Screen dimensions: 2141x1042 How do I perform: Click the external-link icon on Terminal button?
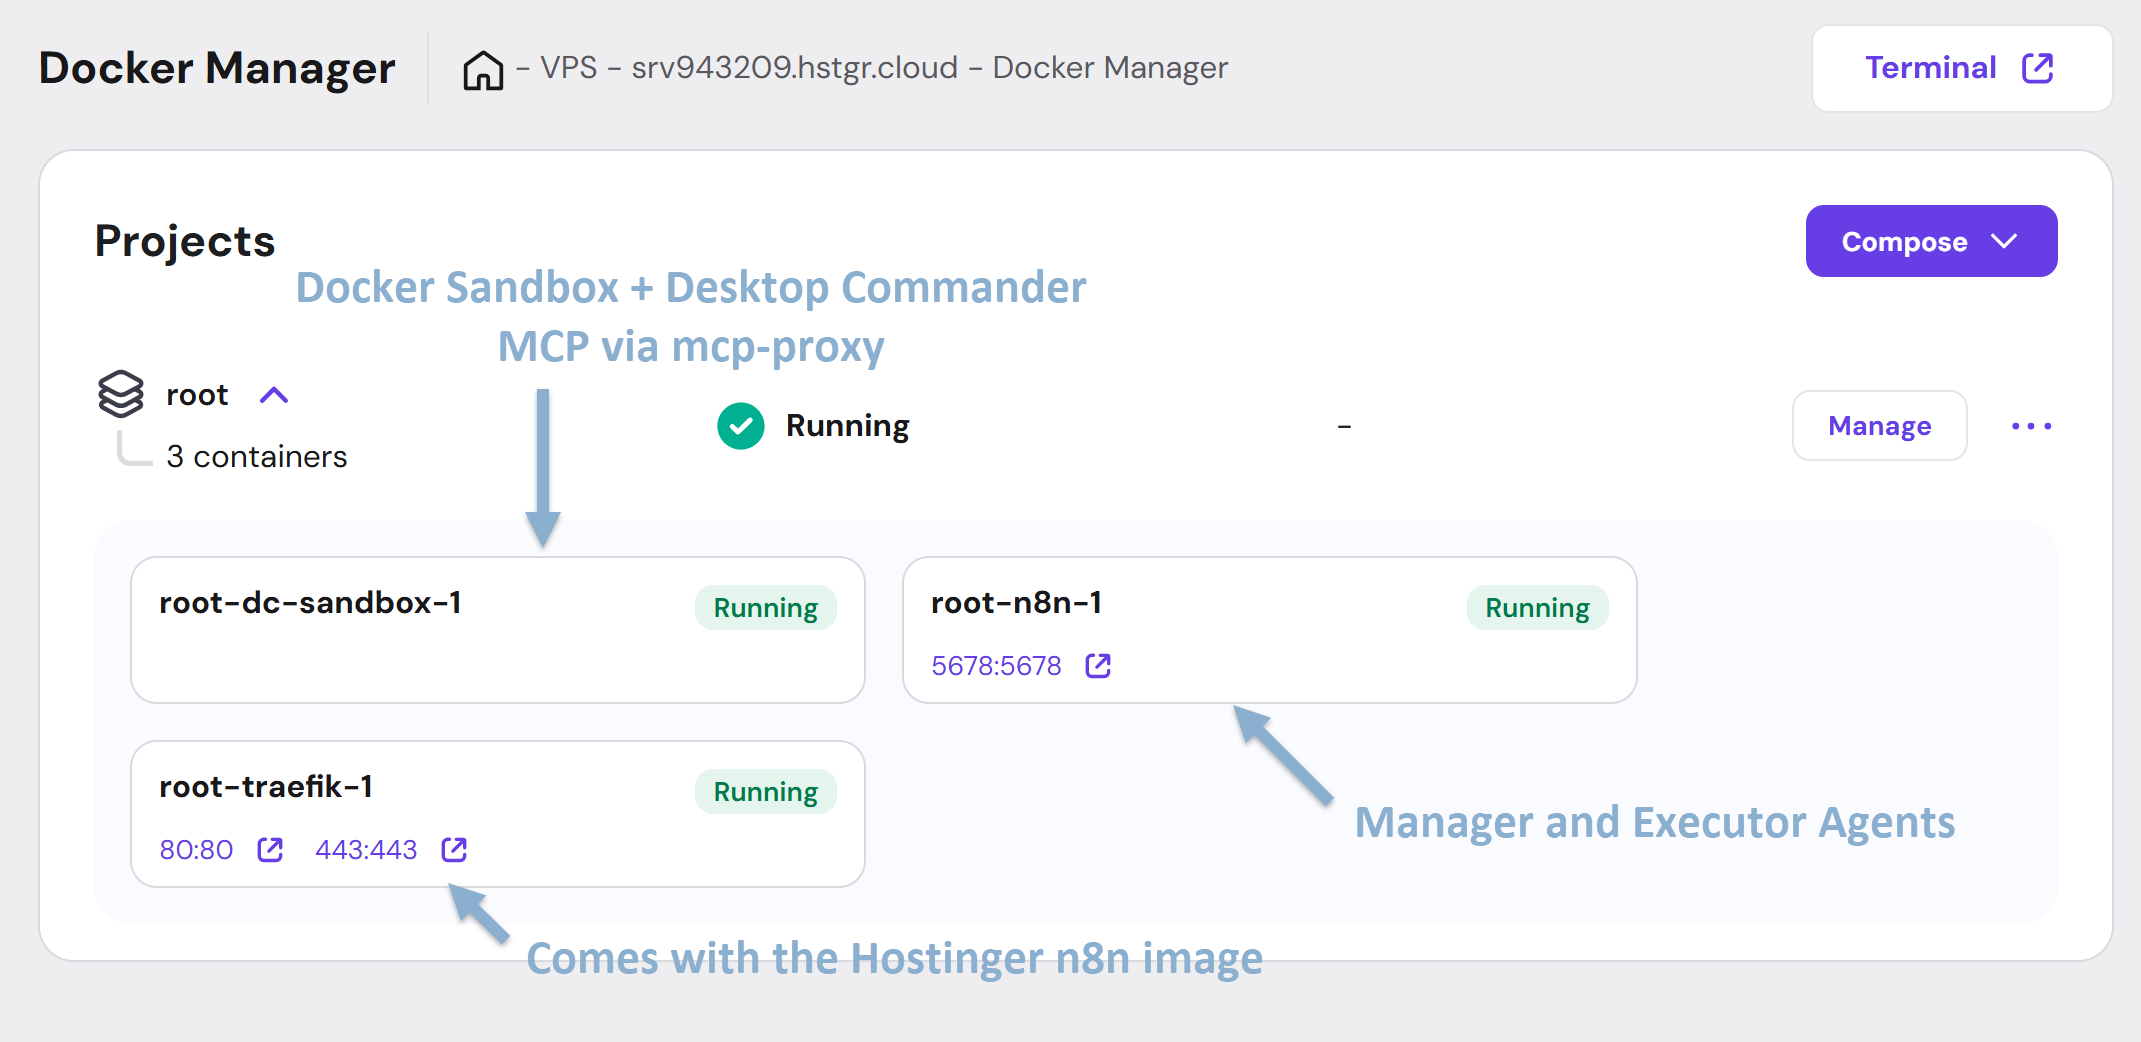2037,68
